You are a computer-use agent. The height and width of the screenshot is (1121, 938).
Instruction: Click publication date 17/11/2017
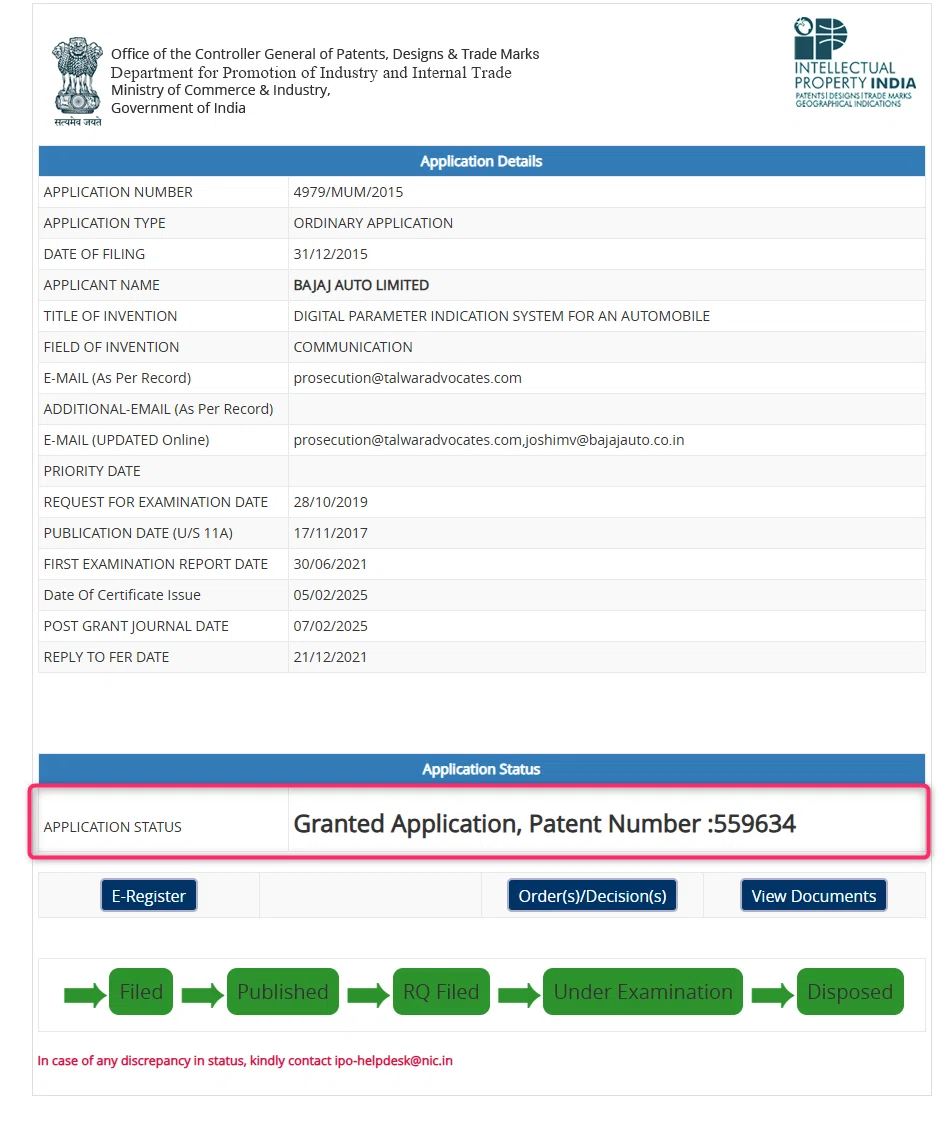point(330,533)
